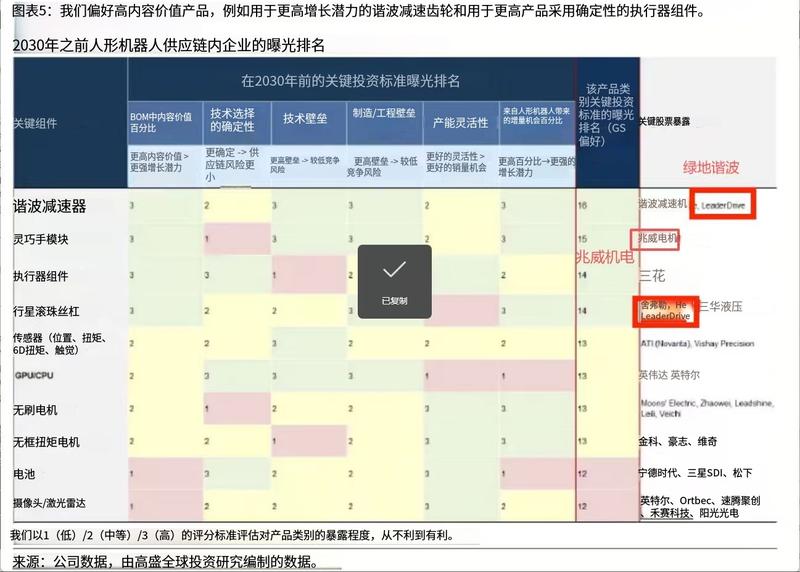Click the checkmark icon in the 已复制 popup

tap(394, 269)
